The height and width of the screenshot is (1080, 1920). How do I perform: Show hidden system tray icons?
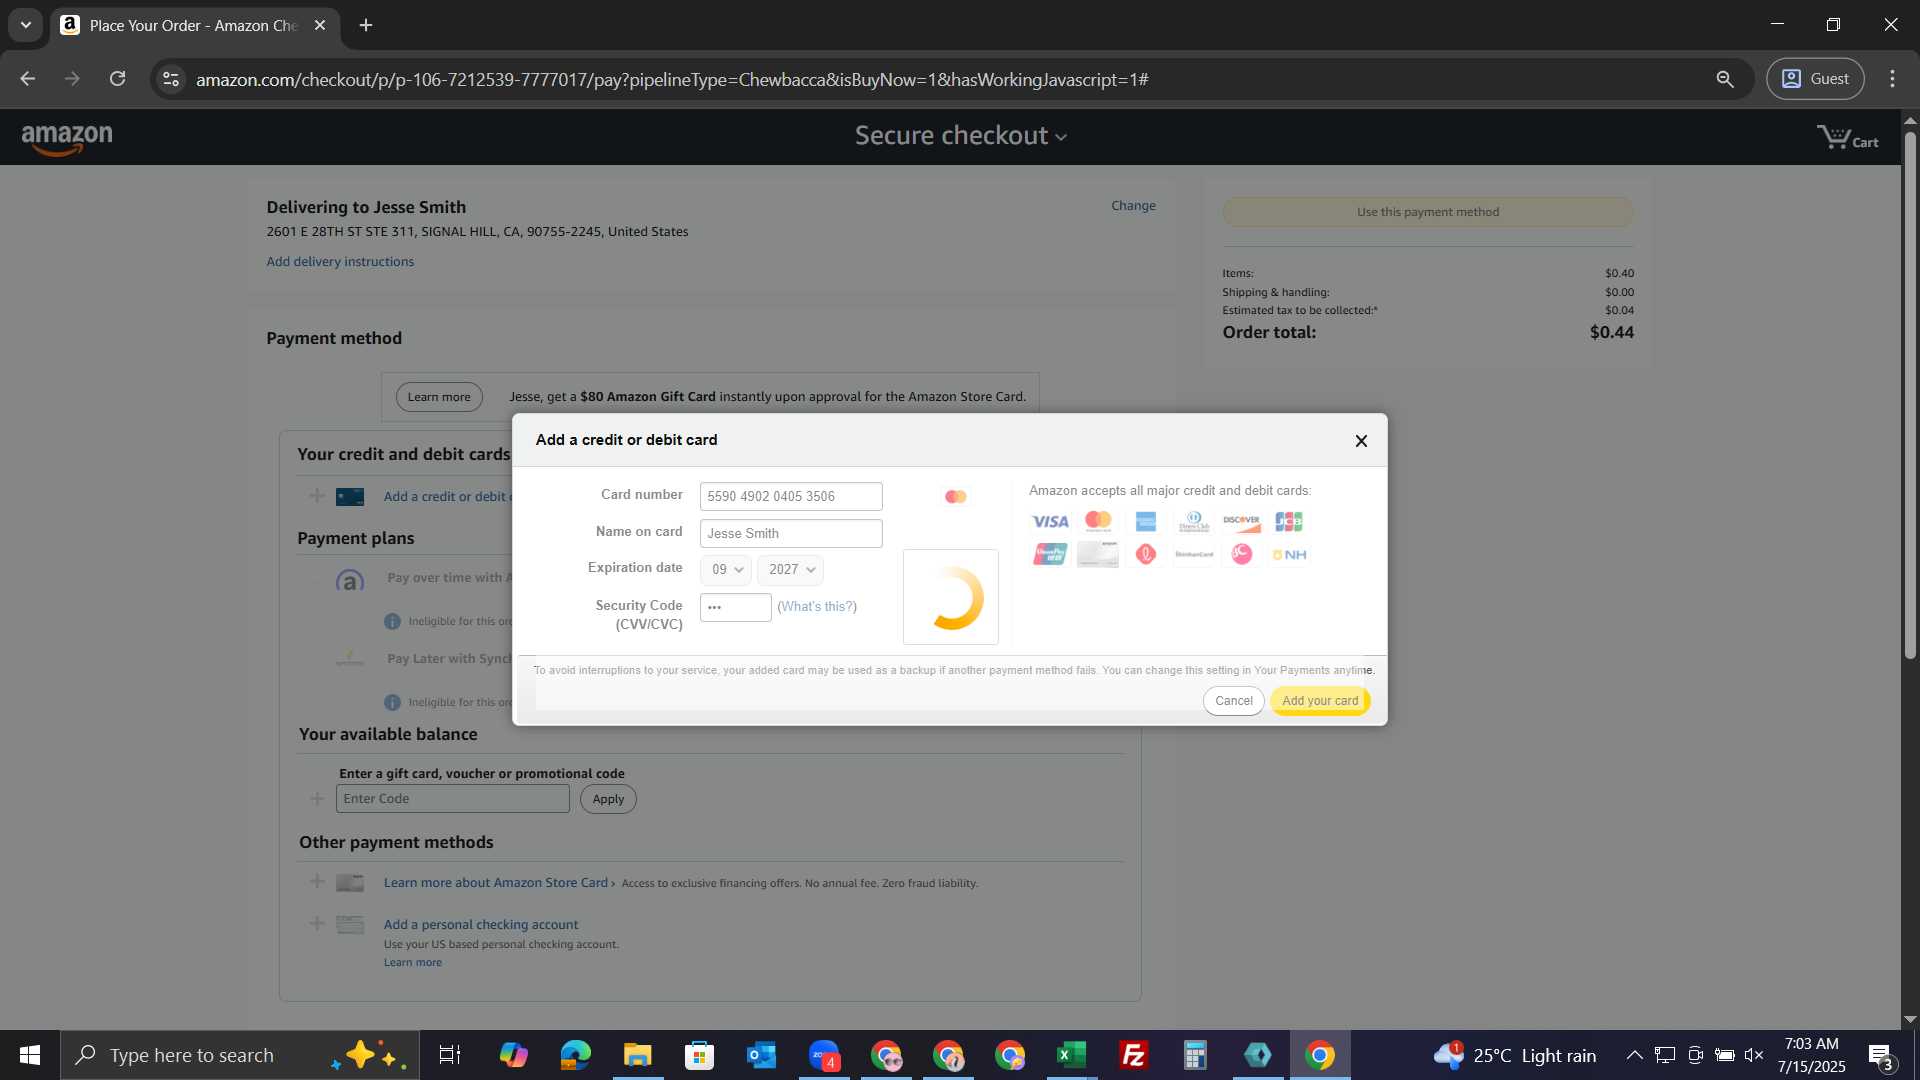[1634, 1055]
